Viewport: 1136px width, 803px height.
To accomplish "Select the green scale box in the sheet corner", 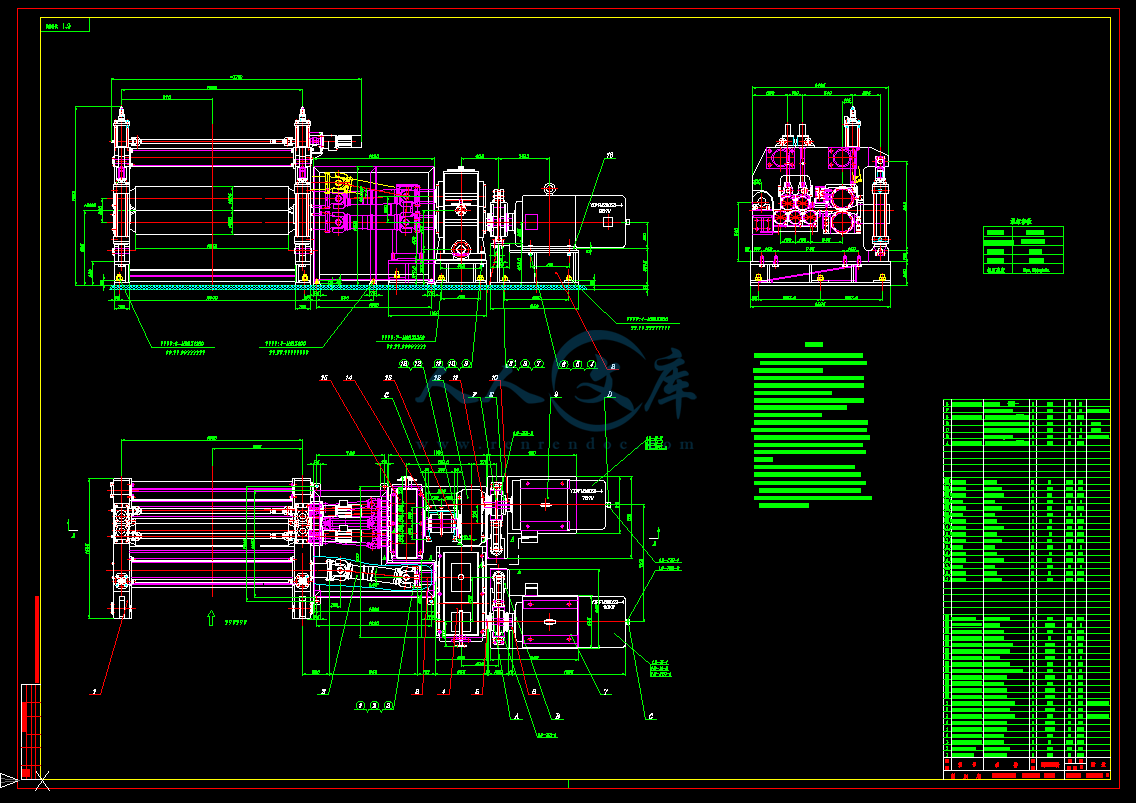I will pyautogui.click(x=65, y=25).
